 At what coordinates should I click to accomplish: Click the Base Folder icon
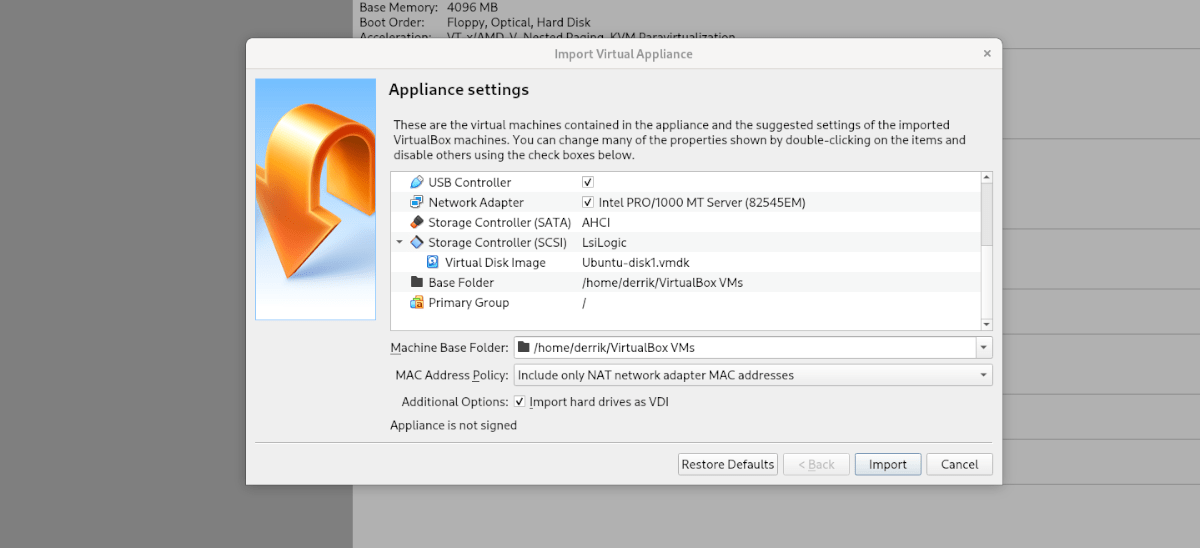point(417,283)
